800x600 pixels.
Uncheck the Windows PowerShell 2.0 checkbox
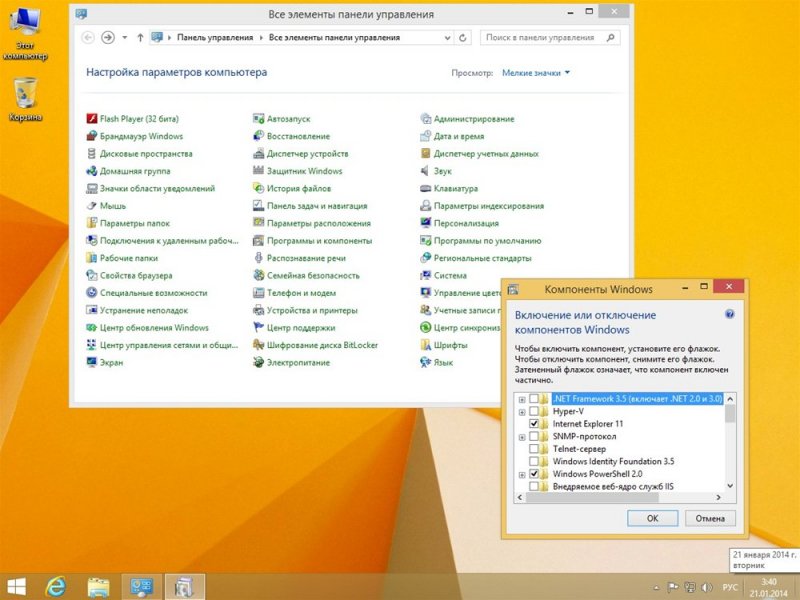534,474
